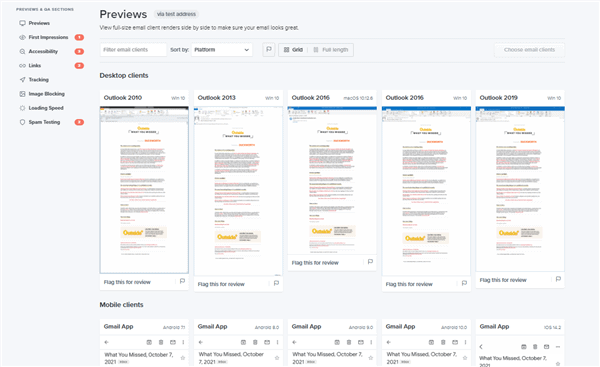The width and height of the screenshot is (600, 367).
Task: Click the Outlook 2013 card title
Action: click(x=217, y=98)
